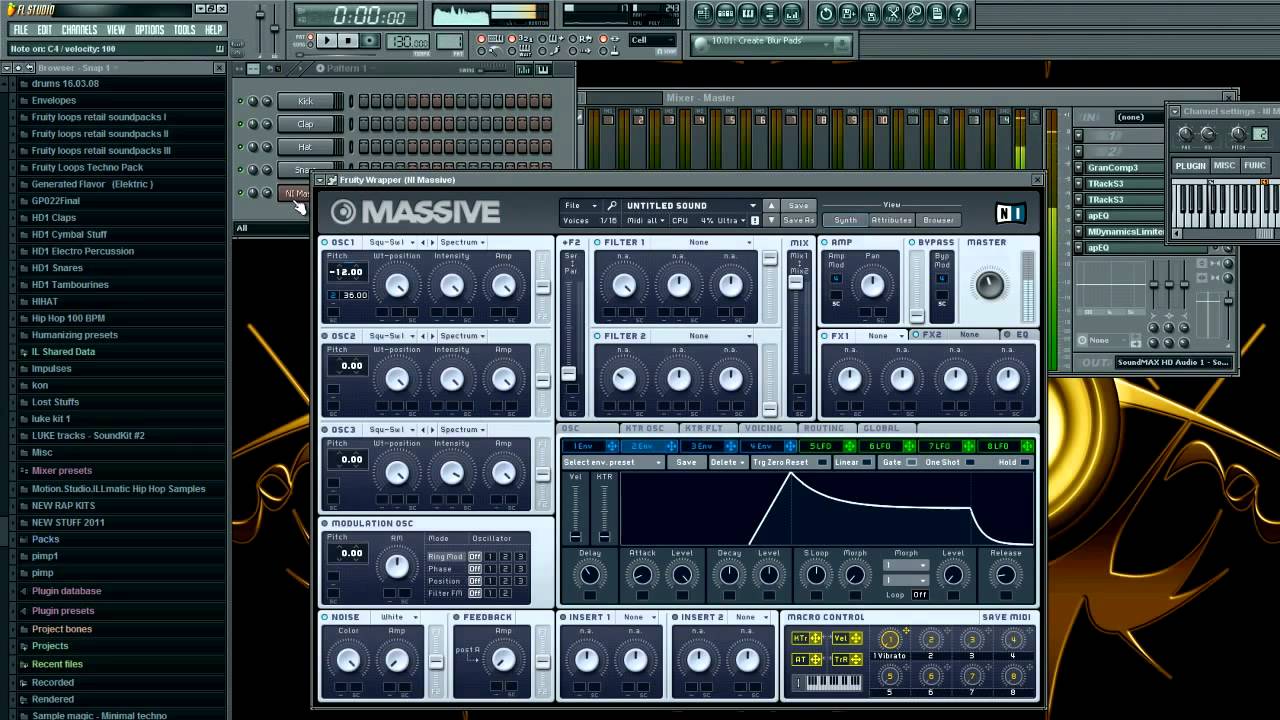Toggle the Noise section on/off
The height and width of the screenshot is (720, 1280).
click(x=326, y=617)
